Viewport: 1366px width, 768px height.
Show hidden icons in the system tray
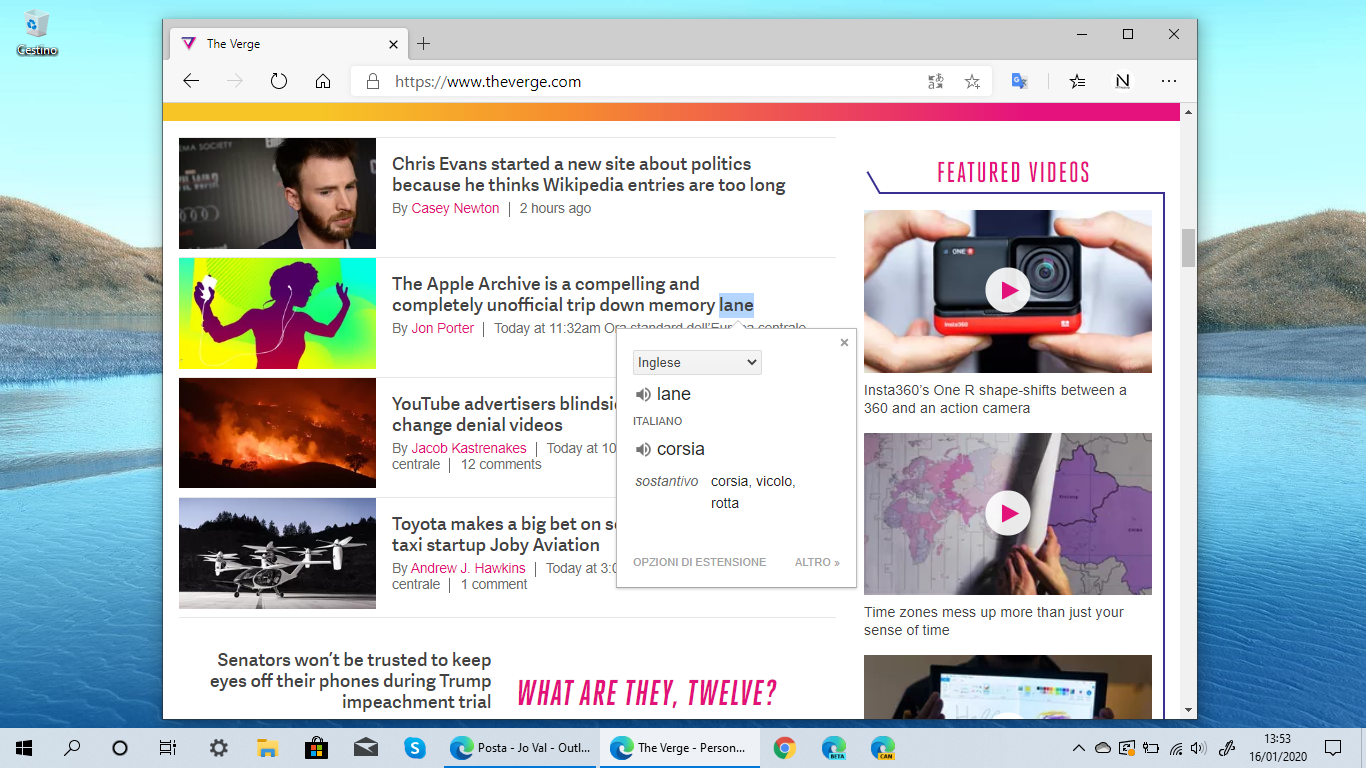pyautogui.click(x=1078, y=747)
